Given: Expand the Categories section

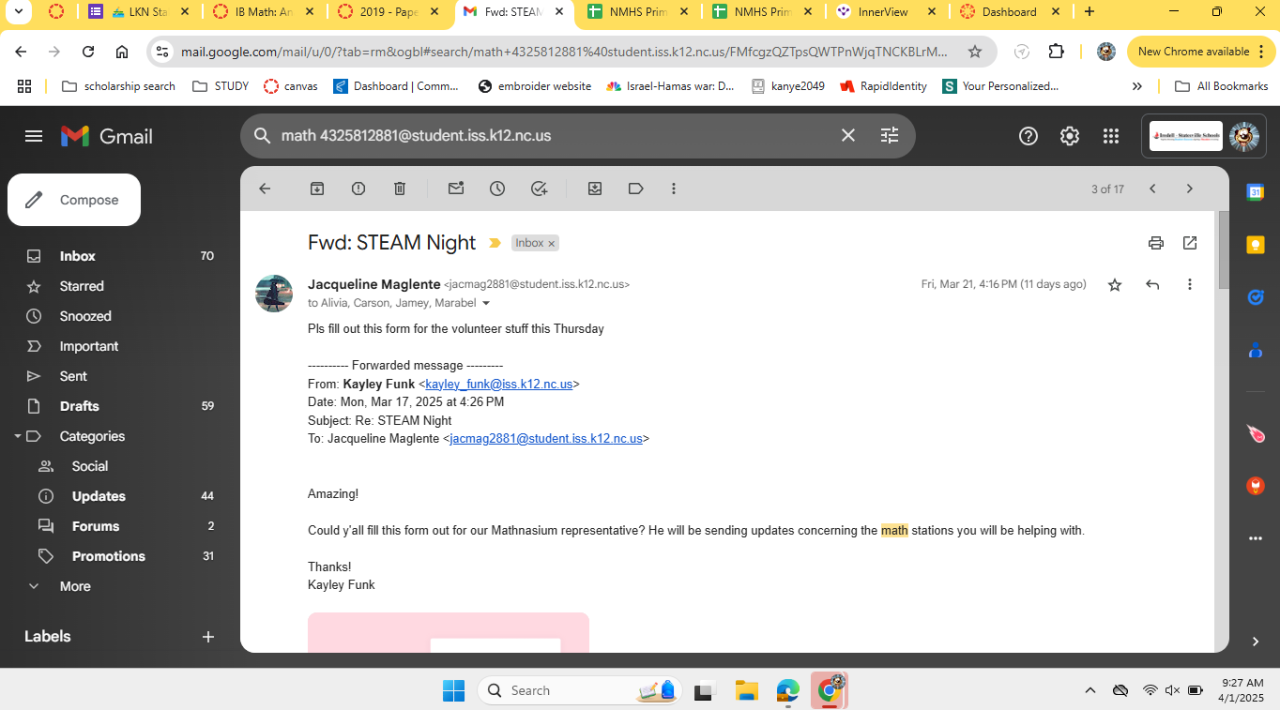Looking at the screenshot, I should (17, 436).
